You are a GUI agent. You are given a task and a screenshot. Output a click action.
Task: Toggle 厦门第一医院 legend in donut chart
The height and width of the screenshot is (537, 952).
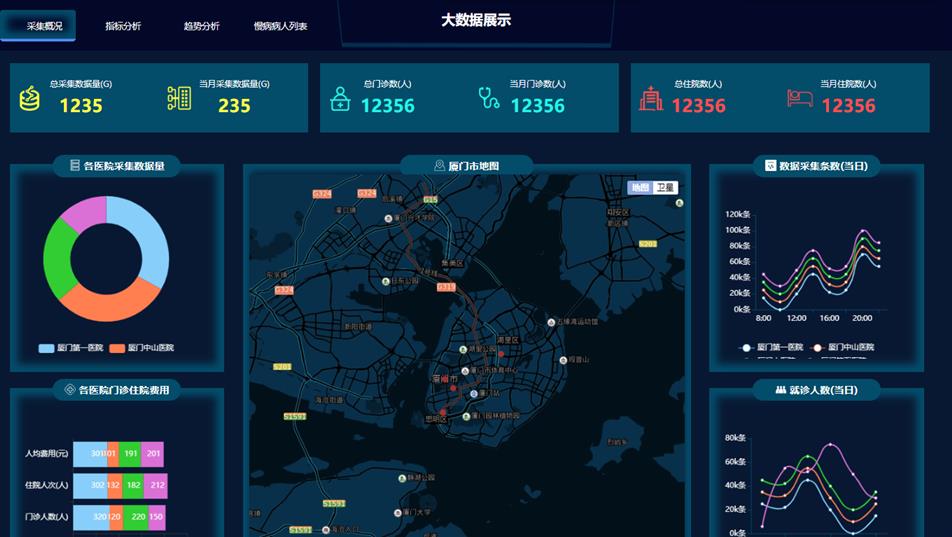point(71,348)
